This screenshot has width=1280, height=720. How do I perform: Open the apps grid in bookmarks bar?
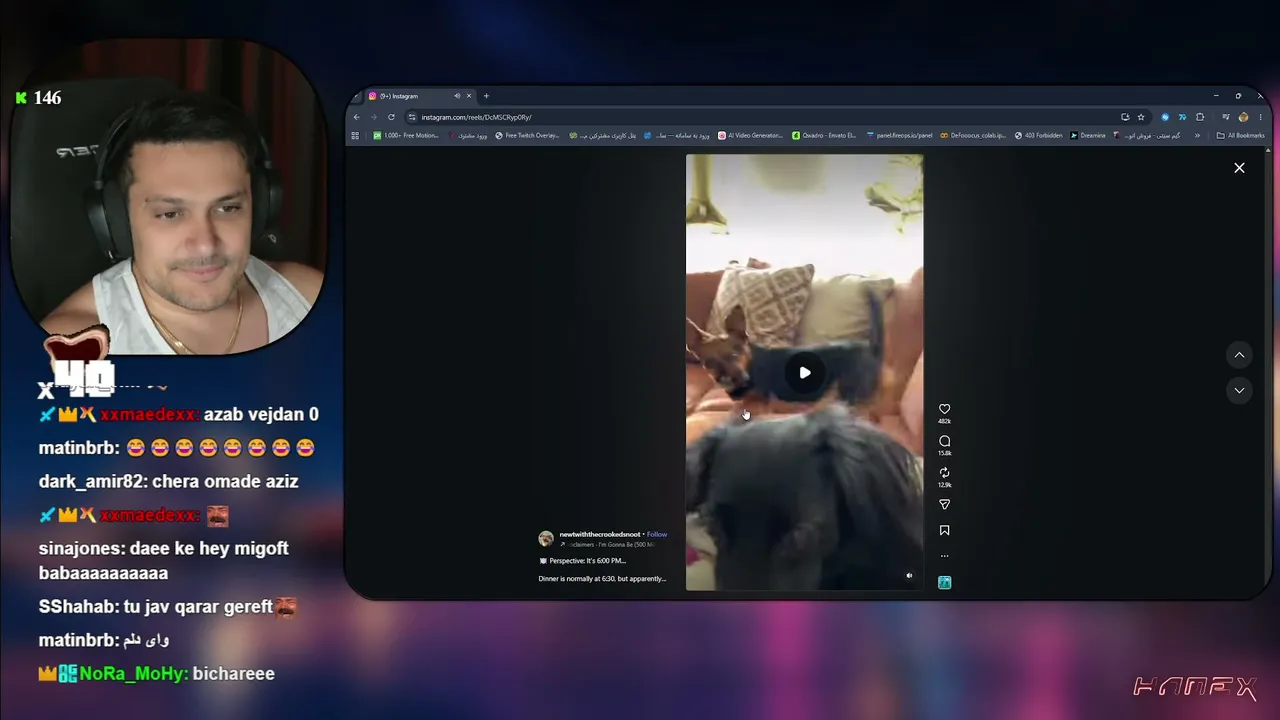pyautogui.click(x=355, y=135)
